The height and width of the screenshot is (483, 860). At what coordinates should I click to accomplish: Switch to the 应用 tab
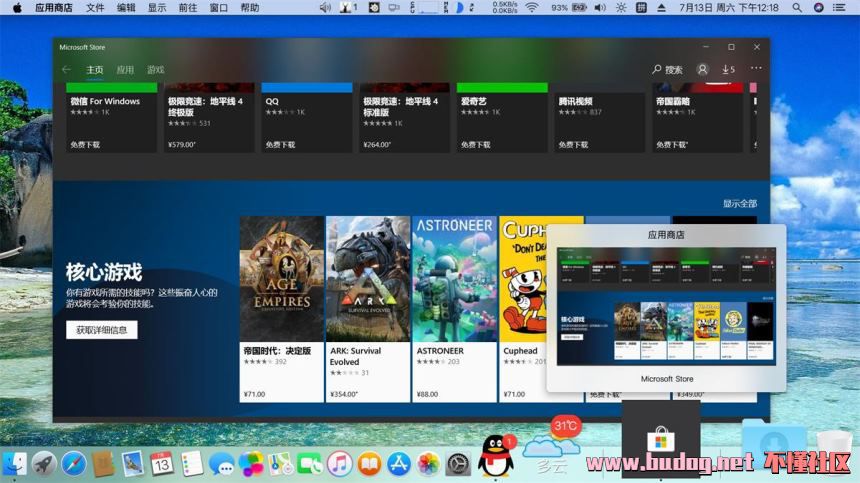point(125,70)
